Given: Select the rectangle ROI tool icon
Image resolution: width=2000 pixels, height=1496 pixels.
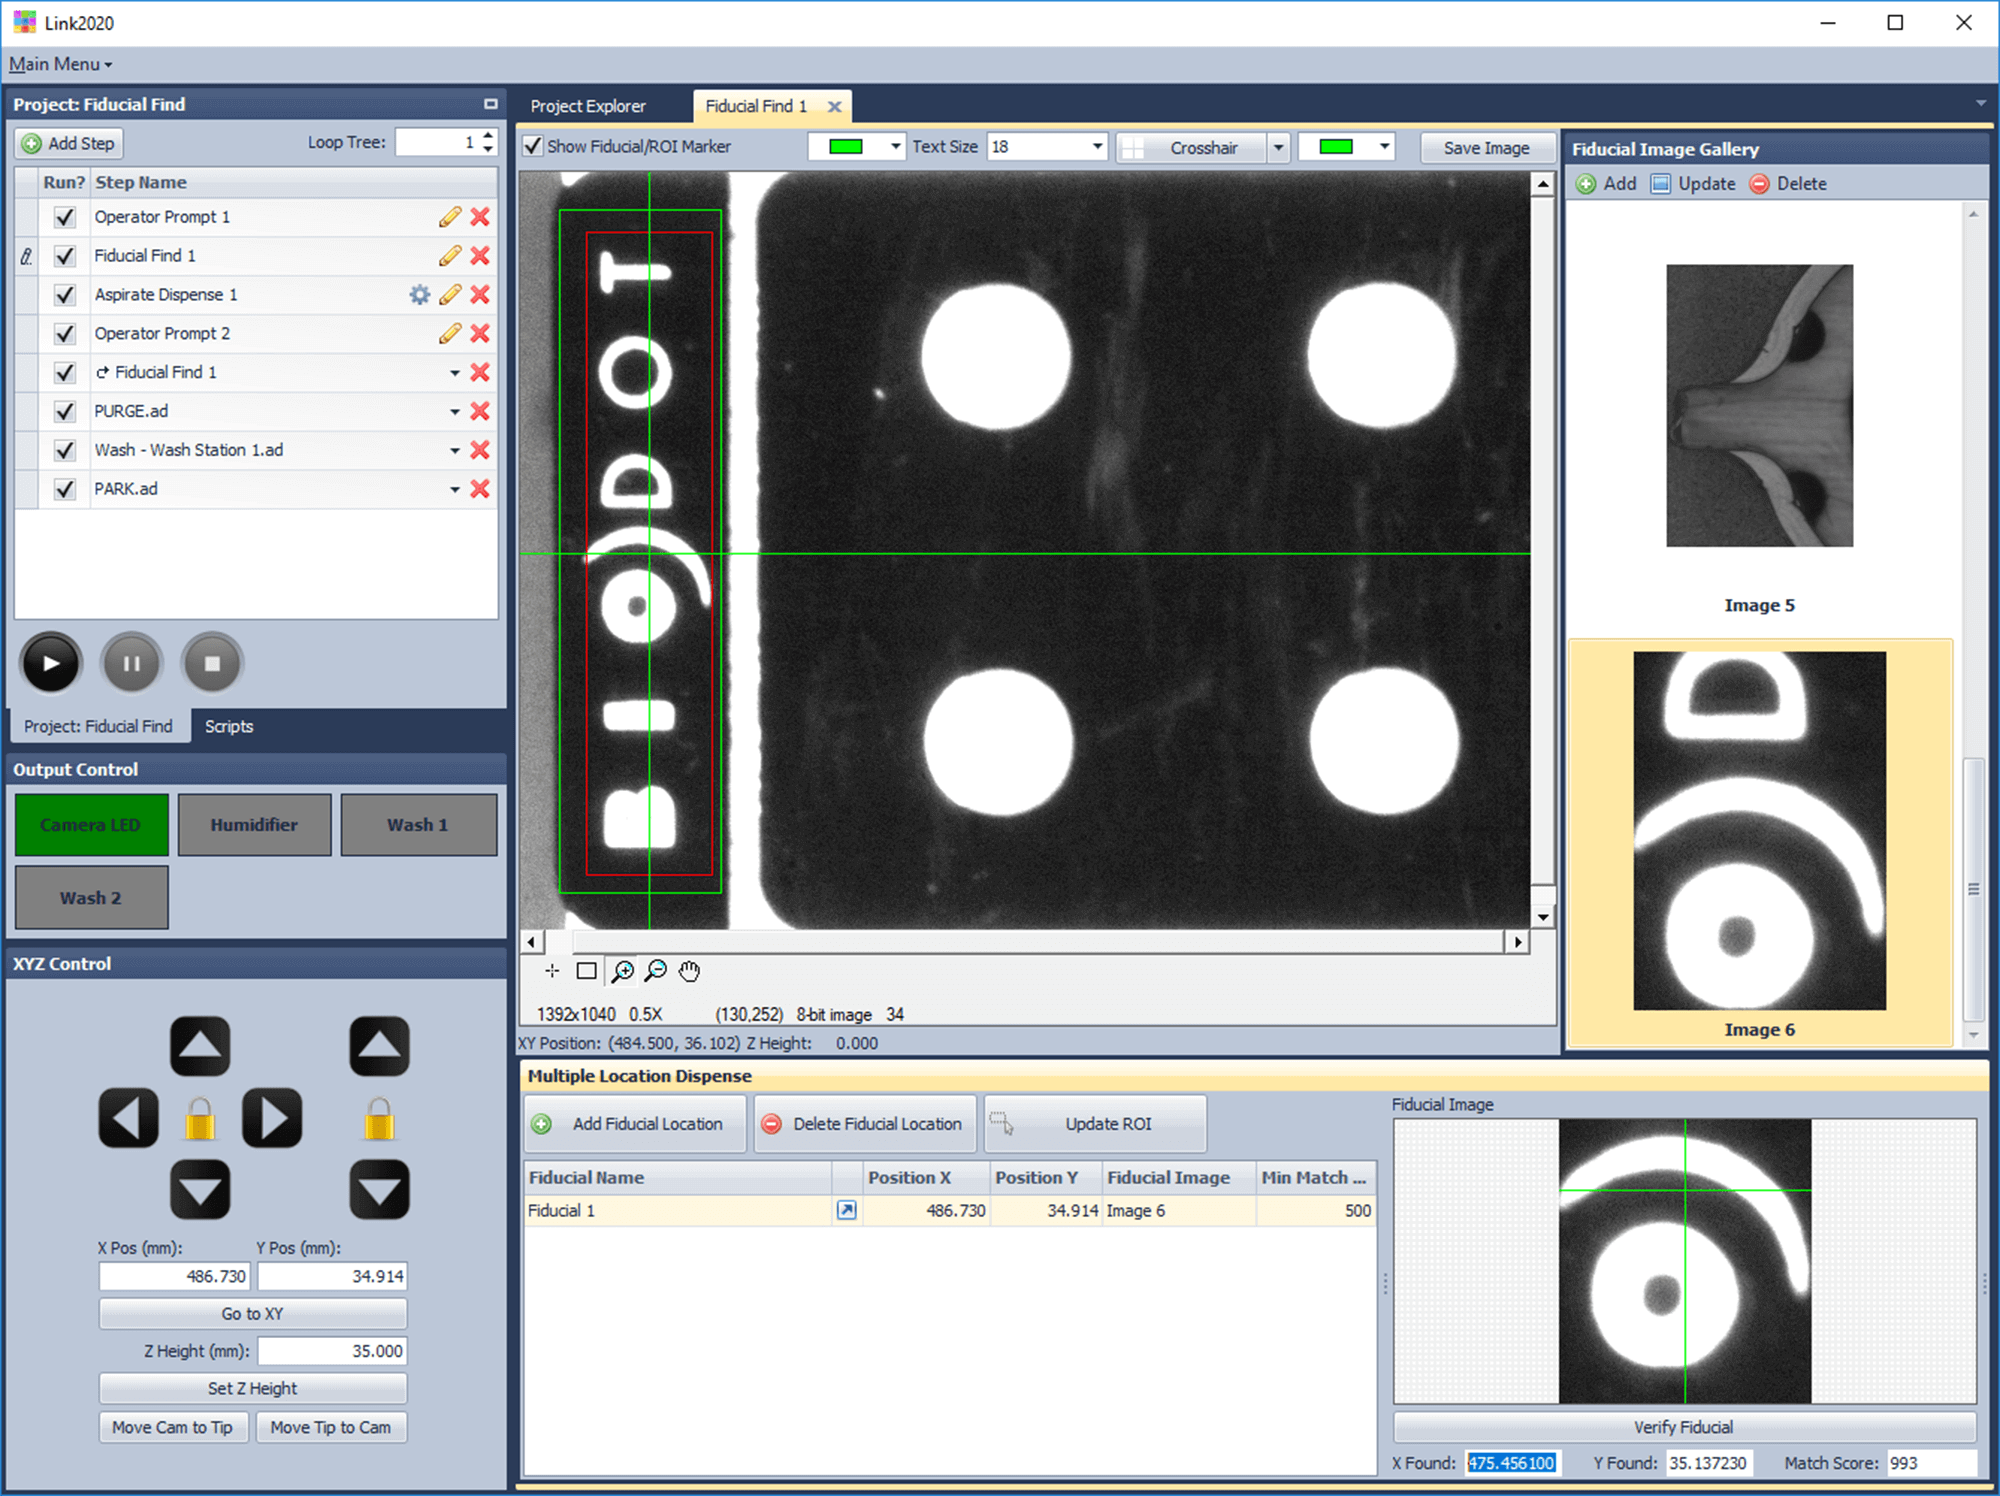Looking at the screenshot, I should 587,971.
